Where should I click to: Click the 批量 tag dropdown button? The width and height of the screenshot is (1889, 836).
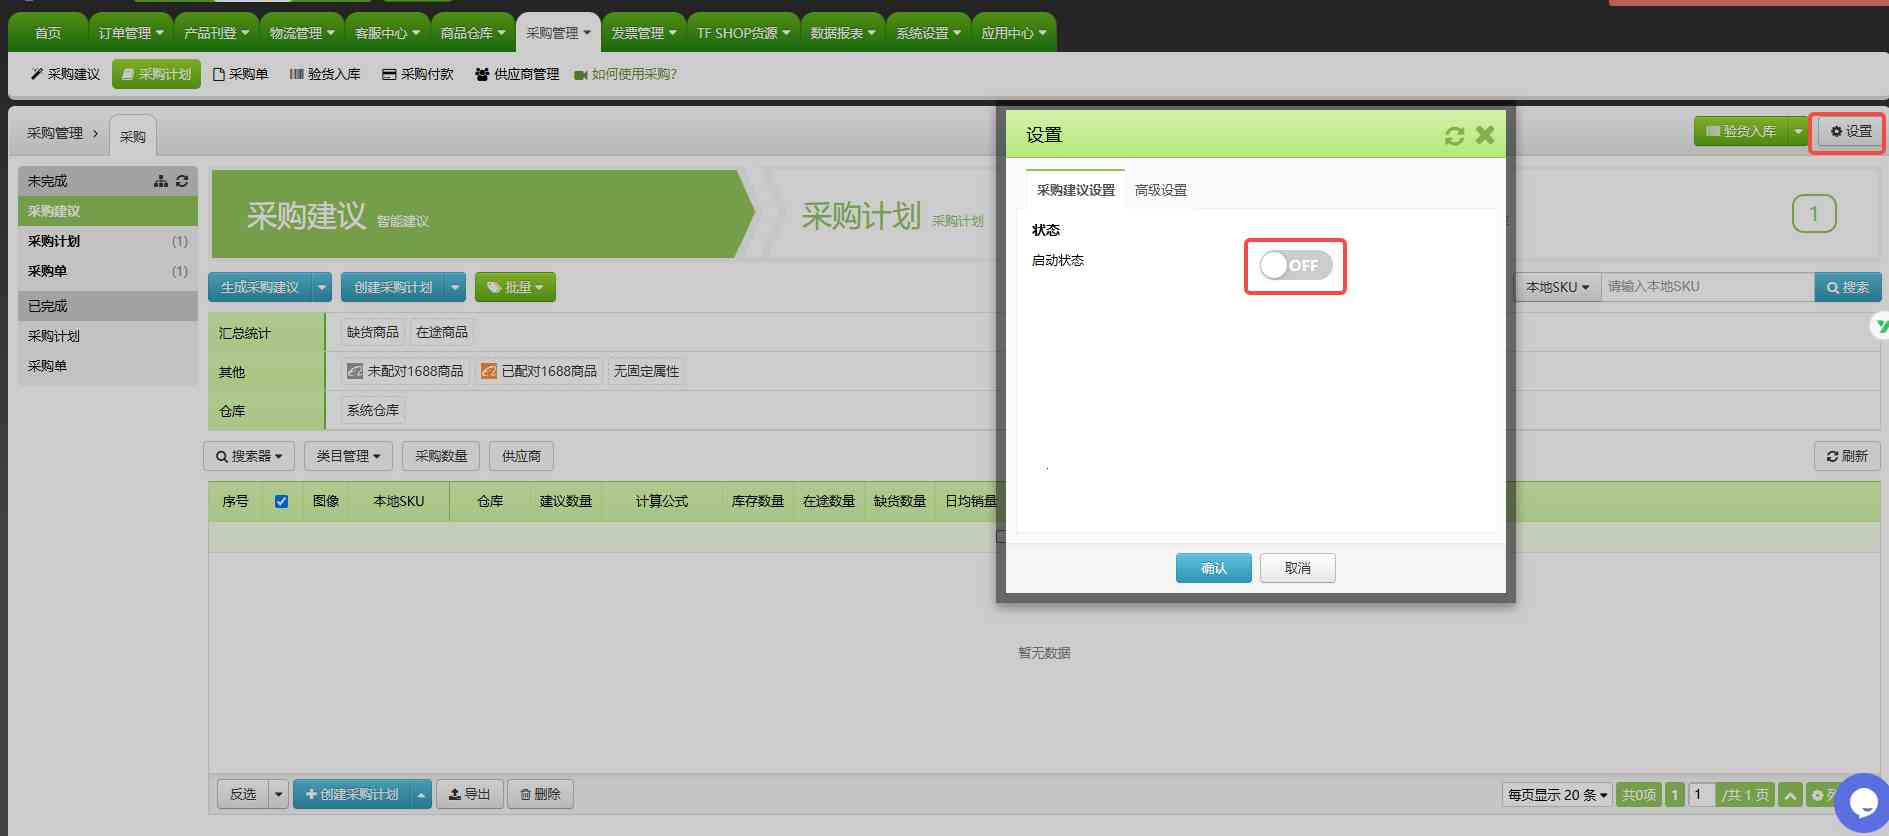[515, 287]
